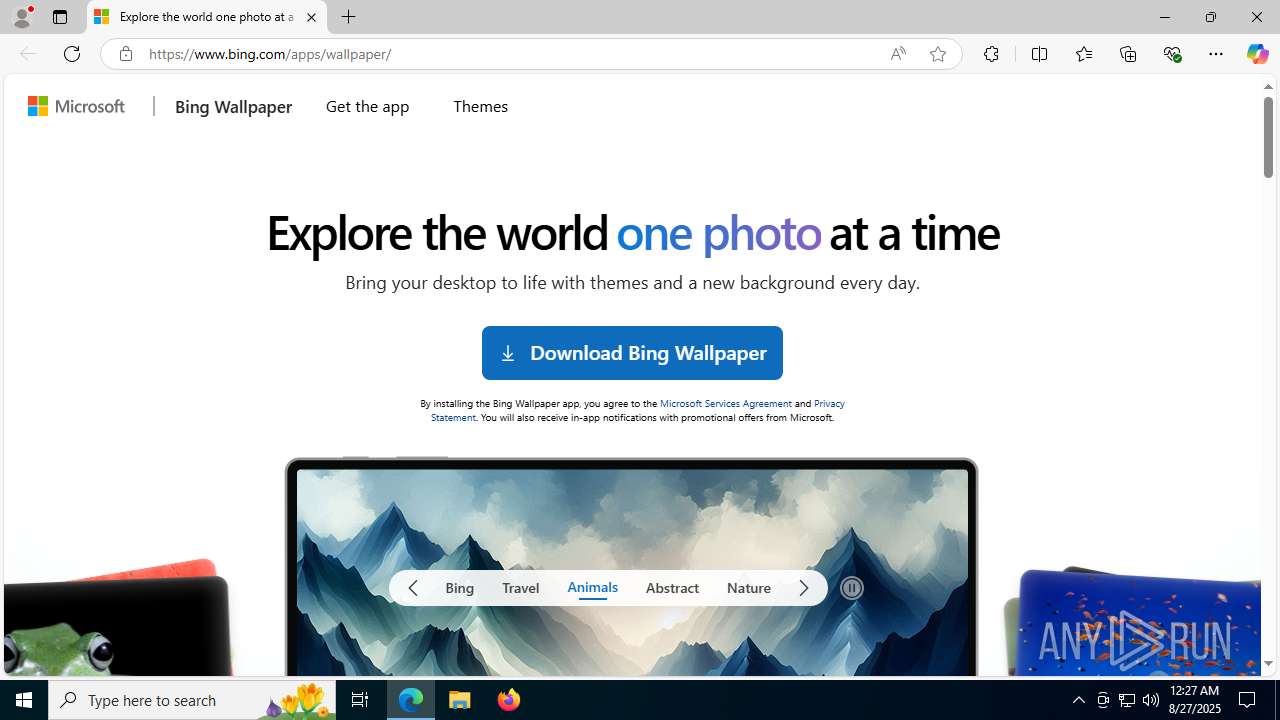Open Collections icon in toolbar
The image size is (1280, 720).
tap(1128, 54)
